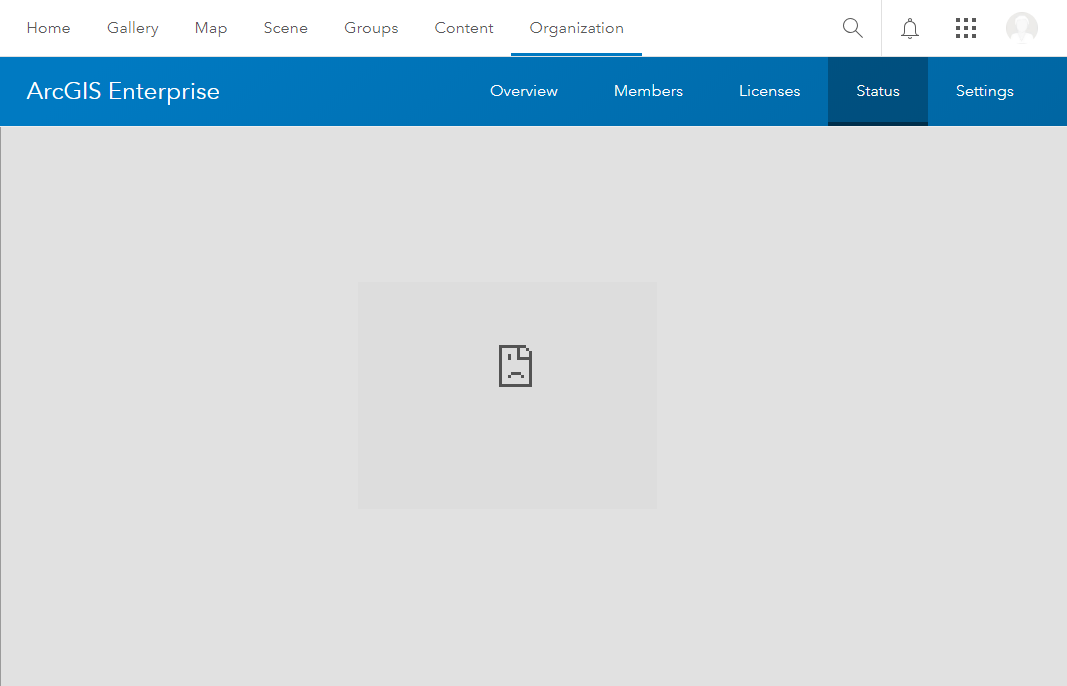This screenshot has width=1067, height=686.
Task: Open the Content menu item
Action: click(x=464, y=28)
